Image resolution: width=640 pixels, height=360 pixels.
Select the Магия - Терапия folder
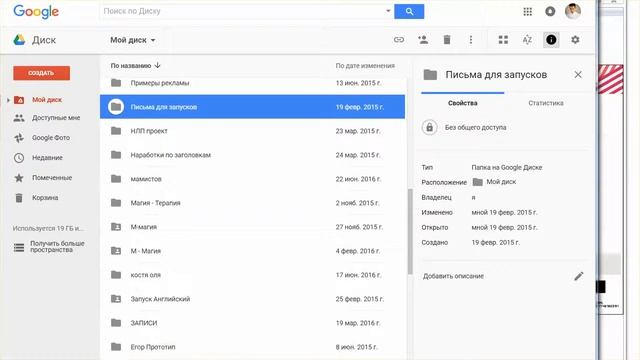[252, 203]
